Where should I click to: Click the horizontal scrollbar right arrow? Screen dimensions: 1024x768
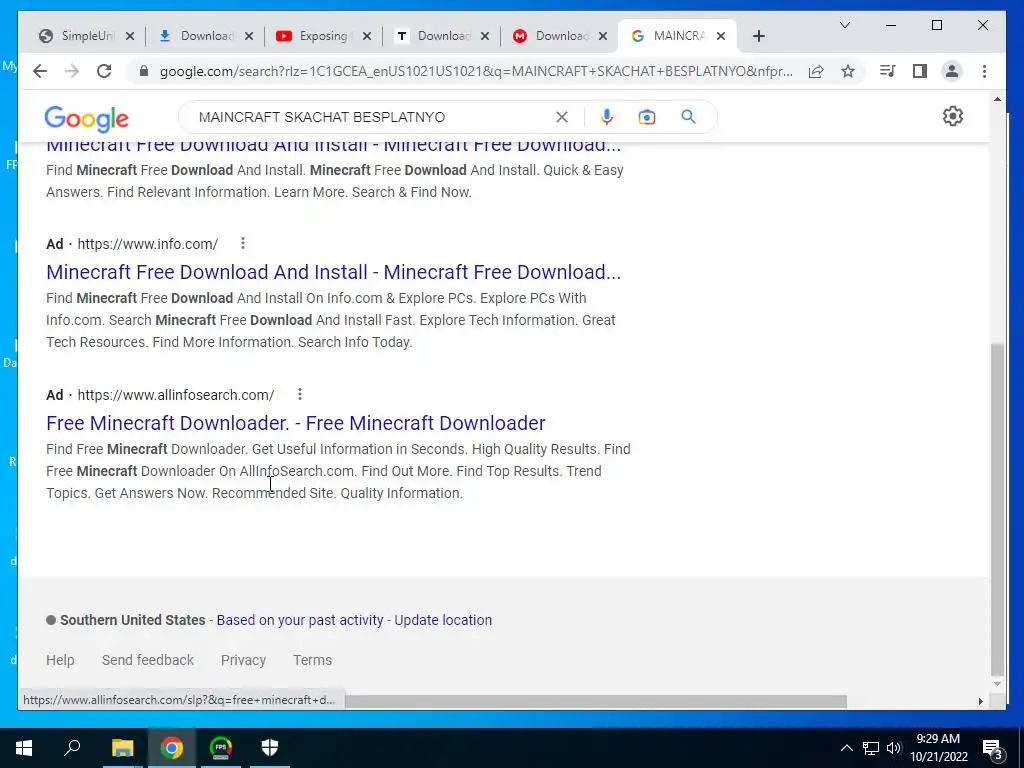[980, 701]
